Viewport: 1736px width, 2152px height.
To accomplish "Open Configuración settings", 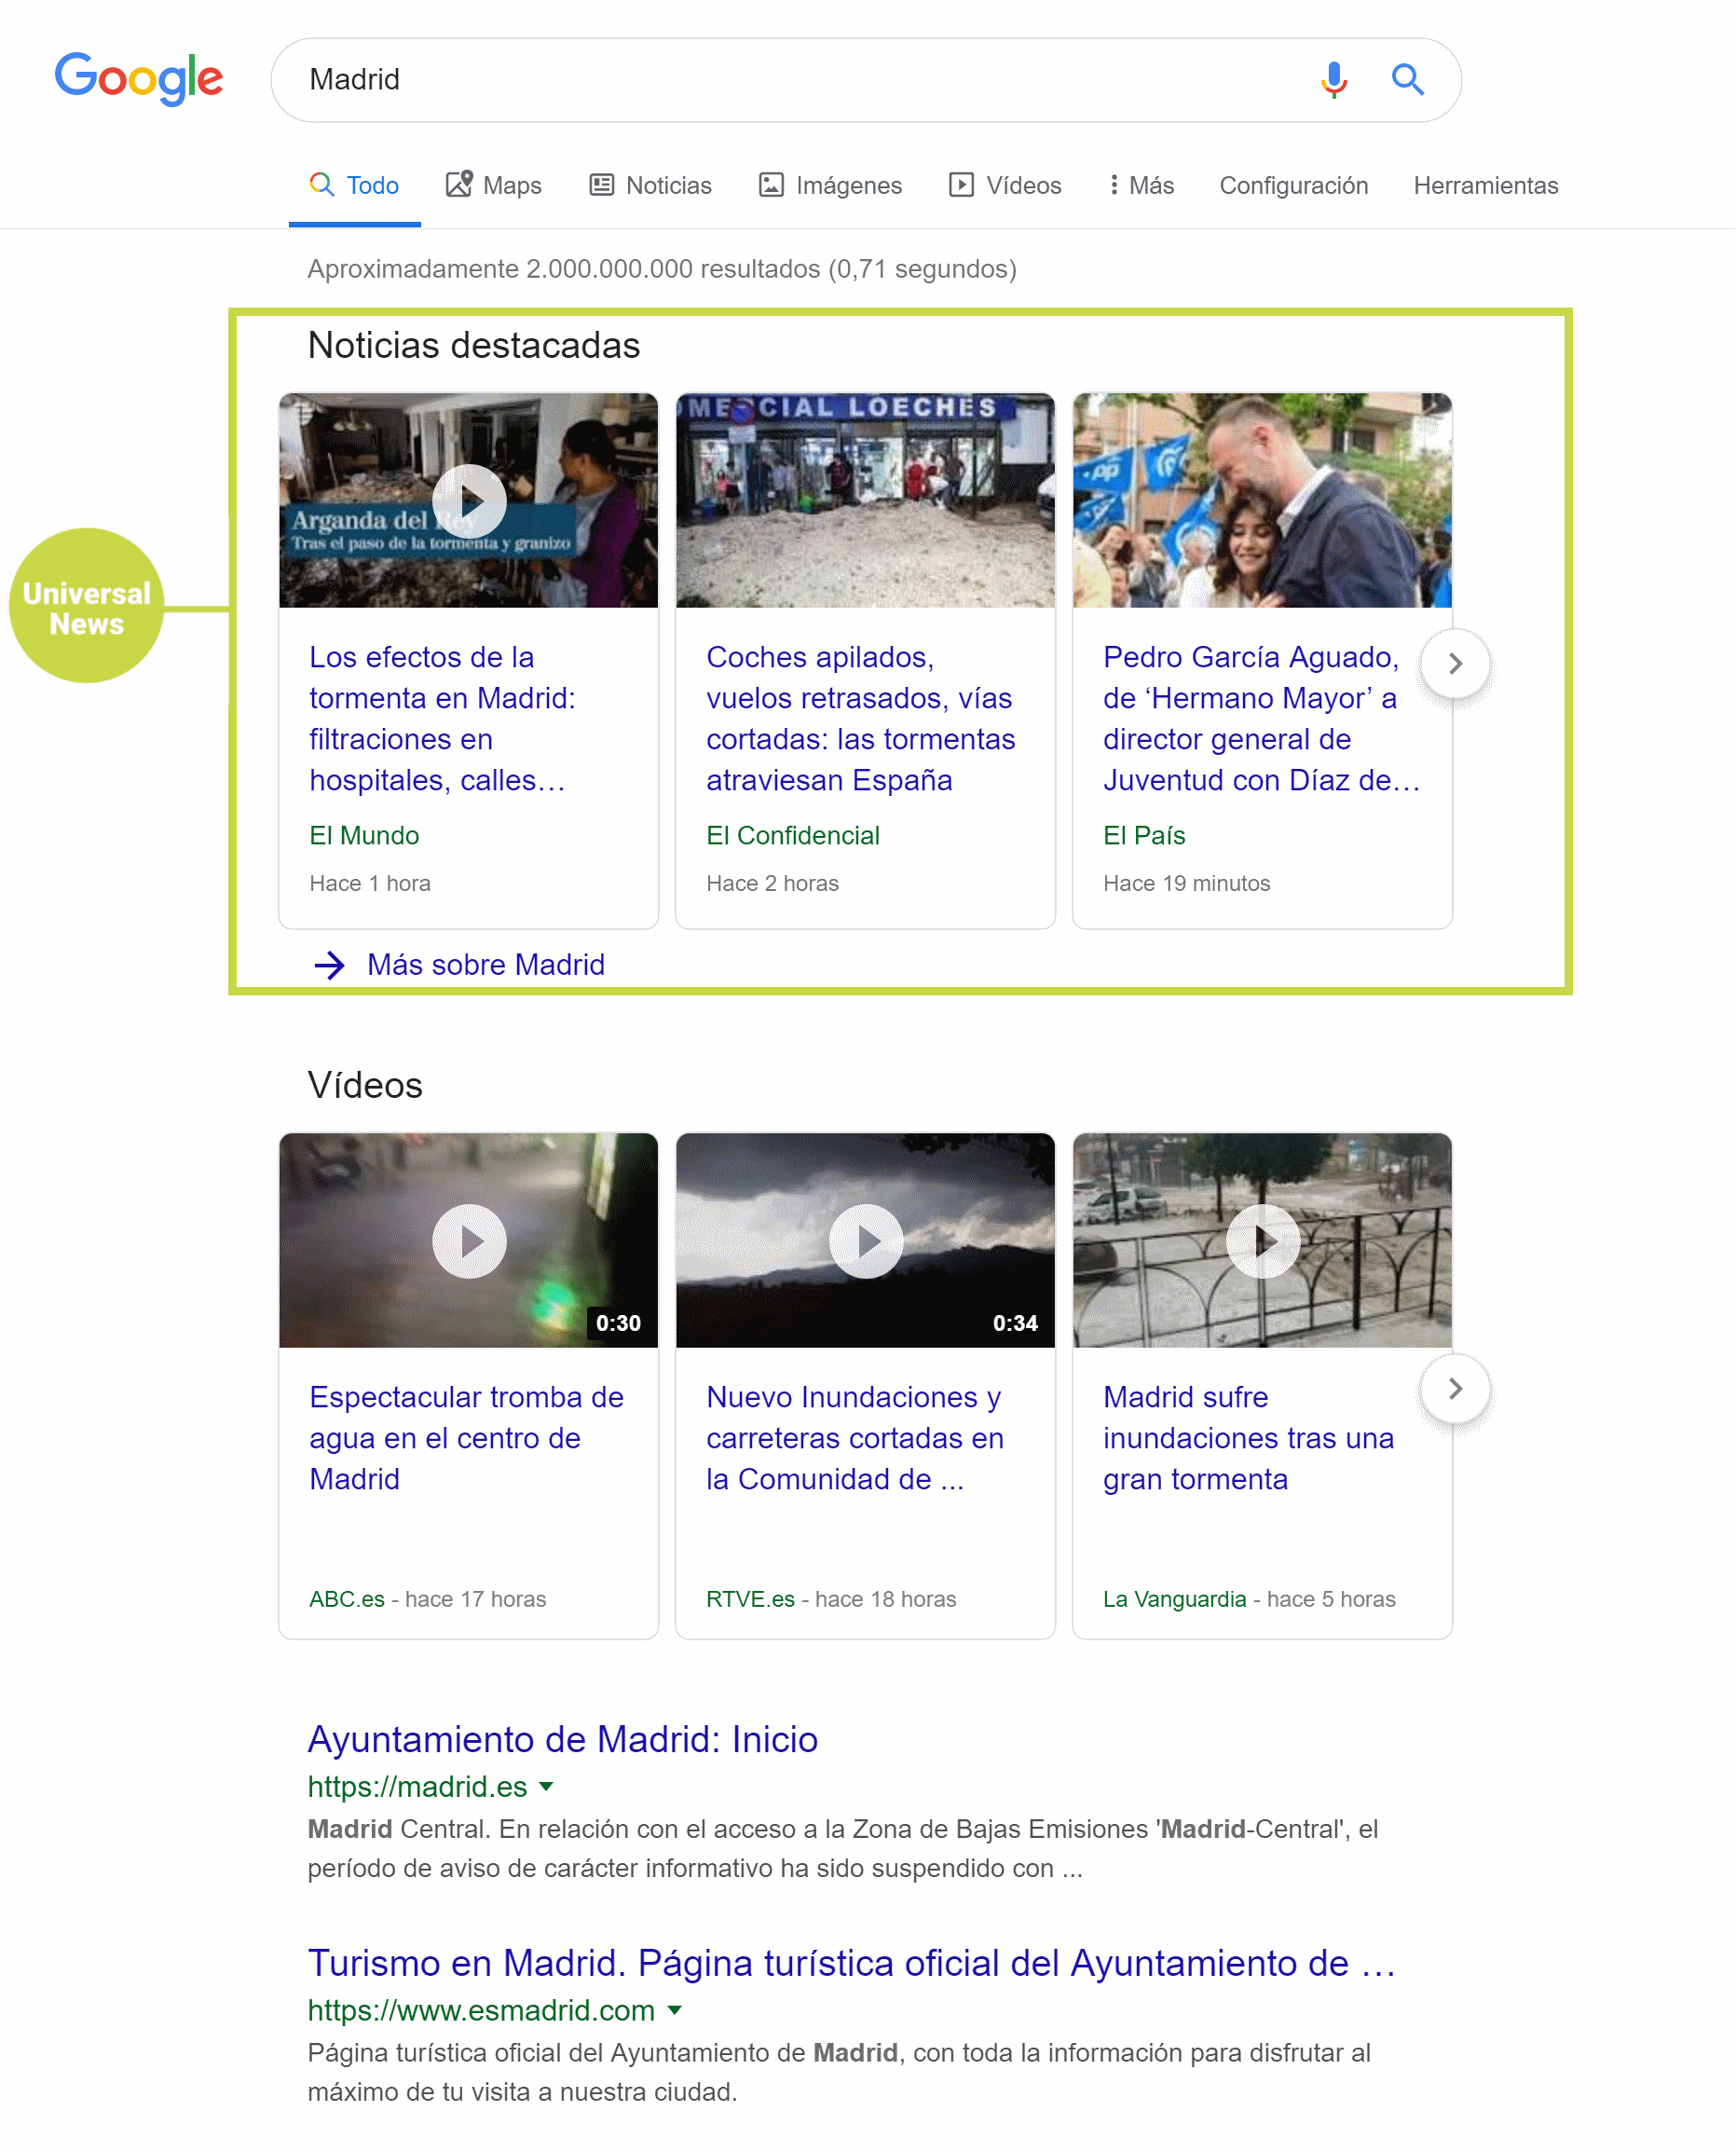I will coord(1294,185).
